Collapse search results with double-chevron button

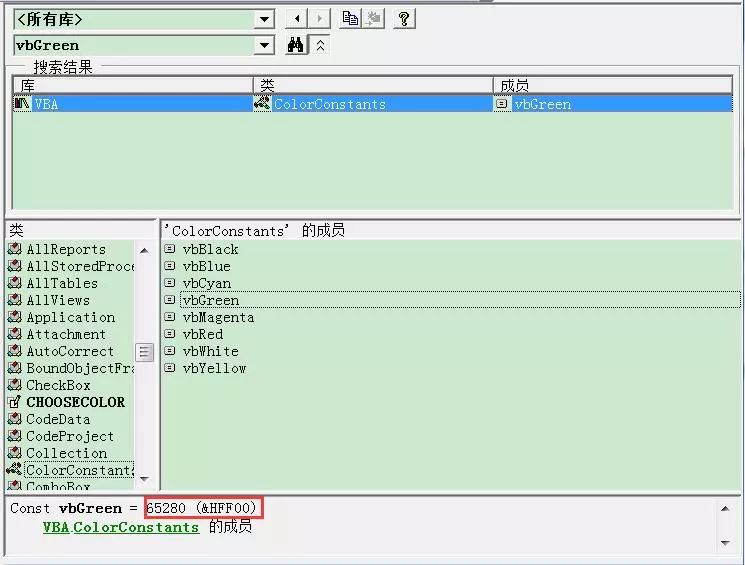pyautogui.click(x=320, y=45)
